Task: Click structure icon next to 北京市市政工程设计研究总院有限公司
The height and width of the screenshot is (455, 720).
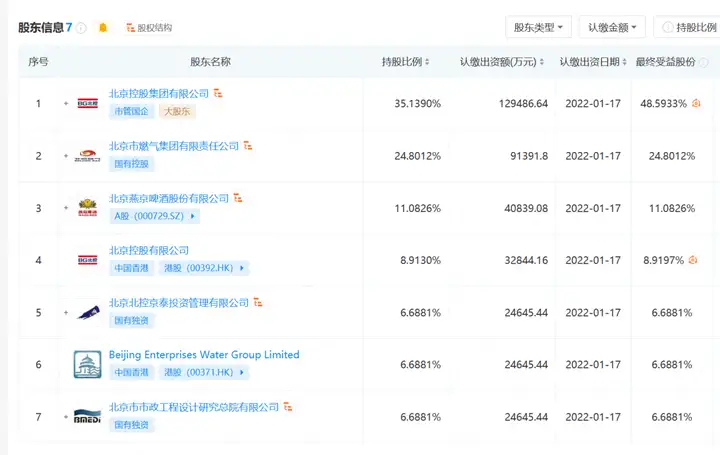Action: click(x=288, y=407)
